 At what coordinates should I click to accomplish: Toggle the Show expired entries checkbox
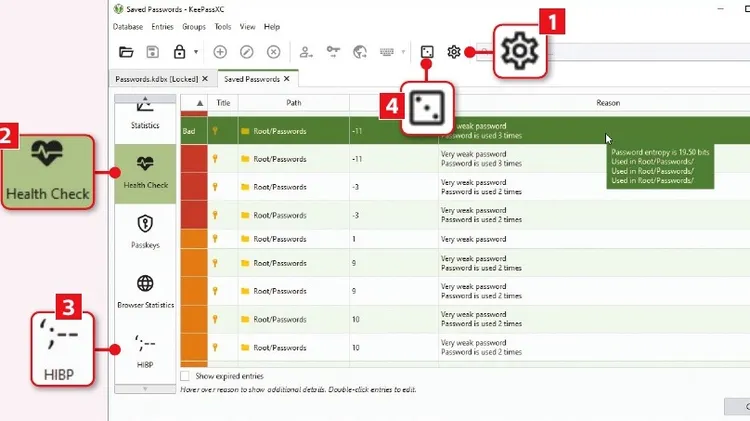tap(185, 376)
